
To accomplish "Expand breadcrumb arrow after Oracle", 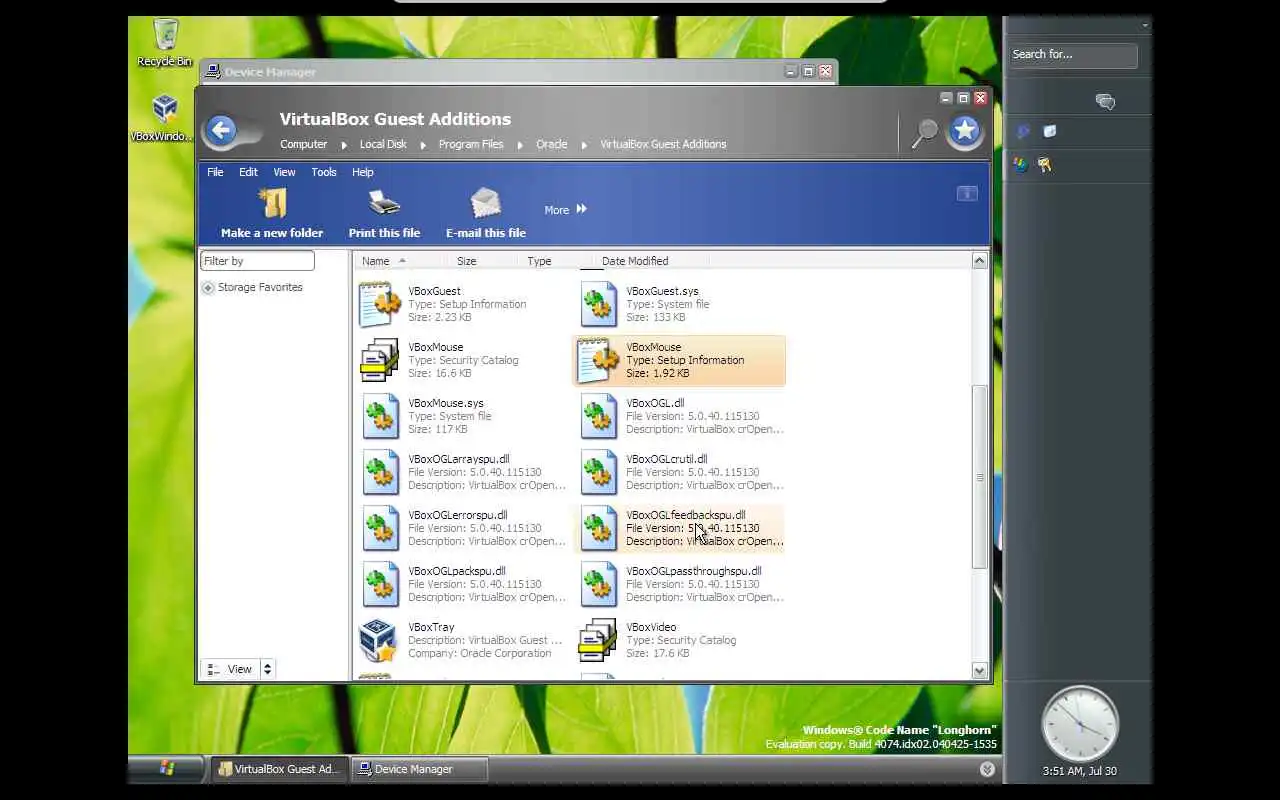I will point(583,145).
